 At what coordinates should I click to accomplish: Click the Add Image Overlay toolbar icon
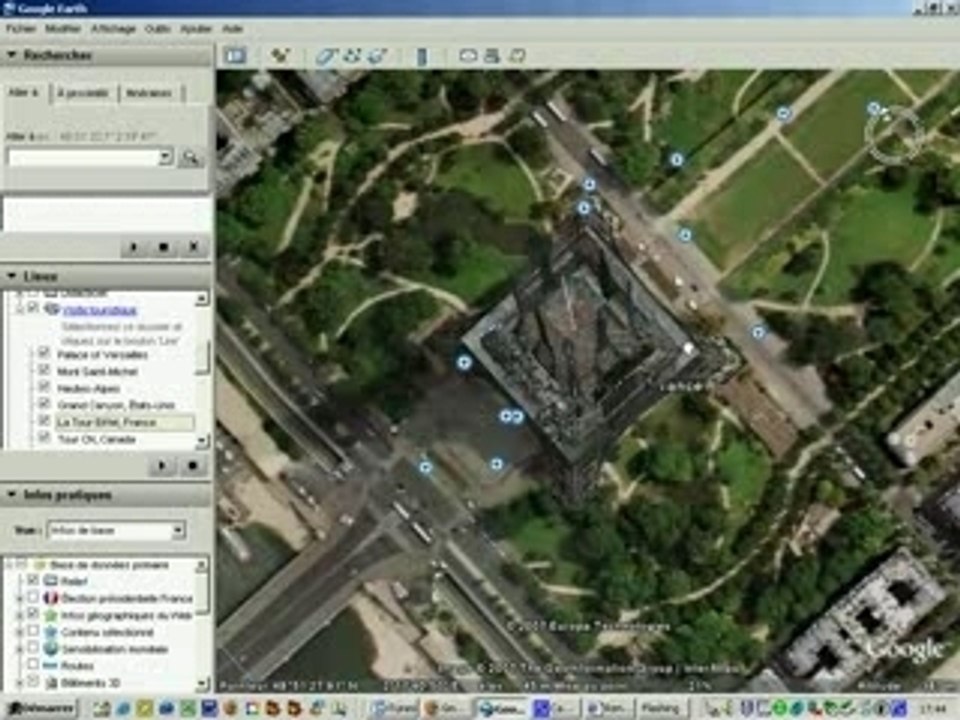point(376,56)
